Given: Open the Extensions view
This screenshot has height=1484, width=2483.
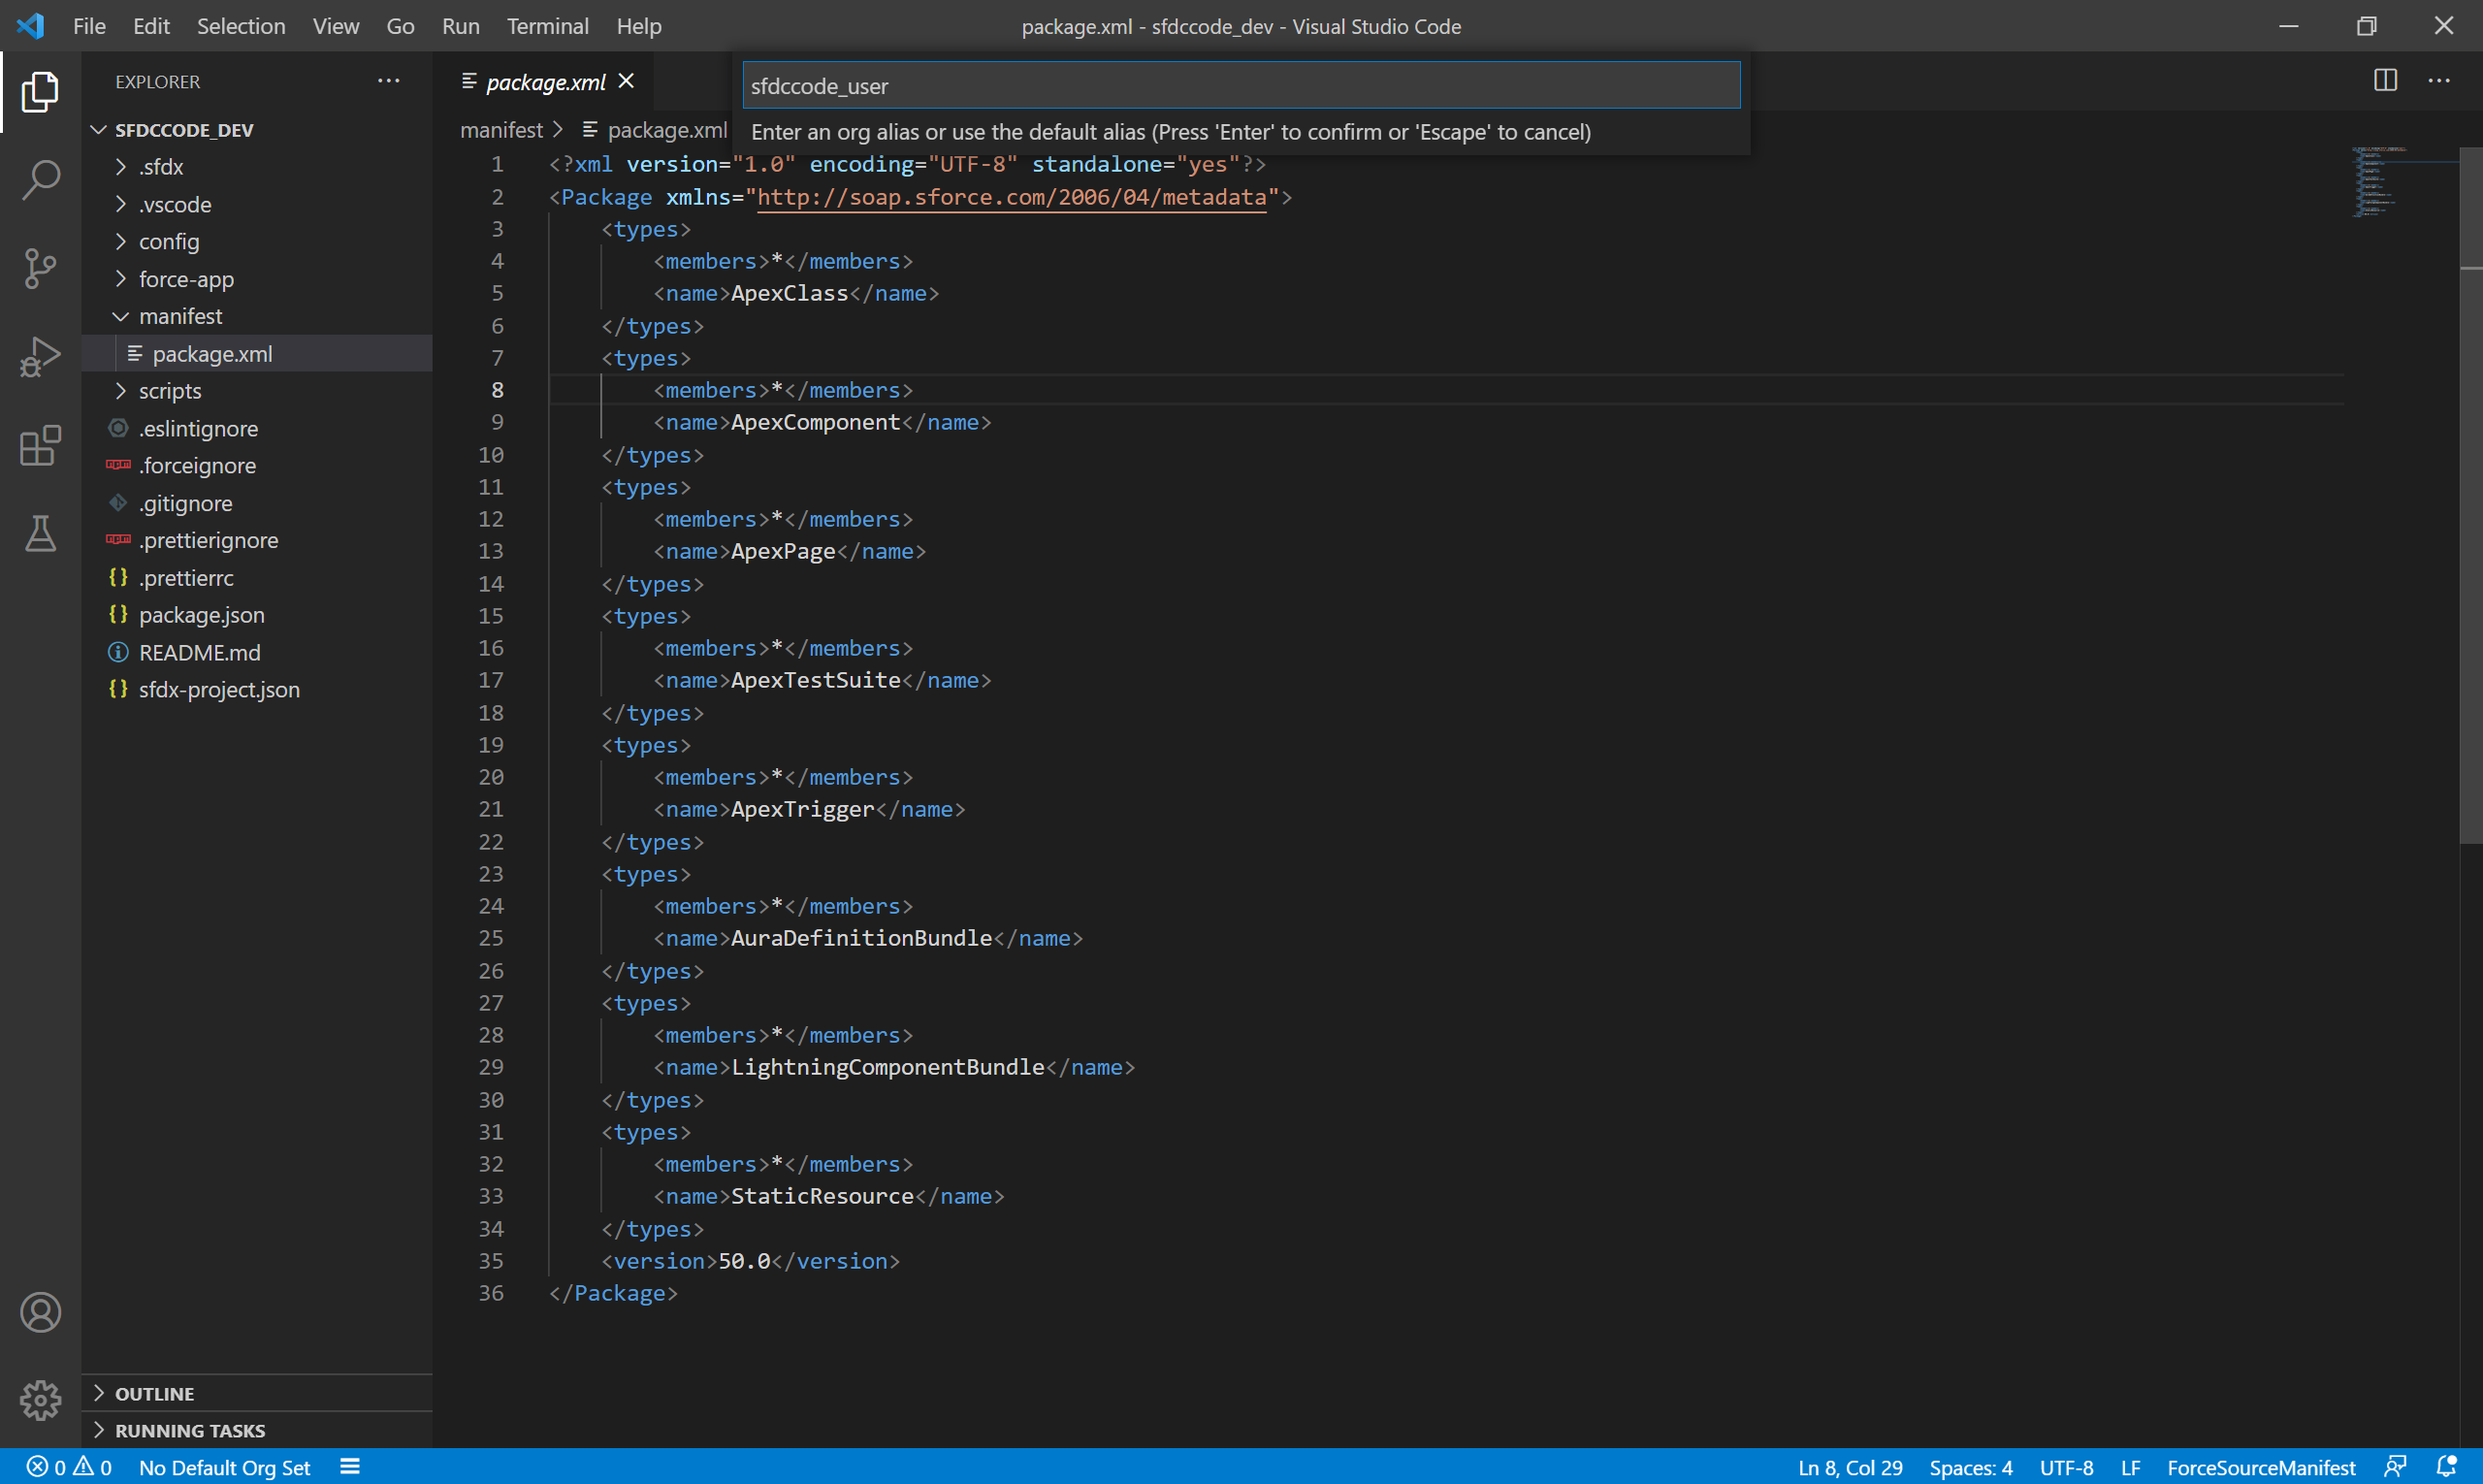Looking at the screenshot, I should tap(40, 446).
